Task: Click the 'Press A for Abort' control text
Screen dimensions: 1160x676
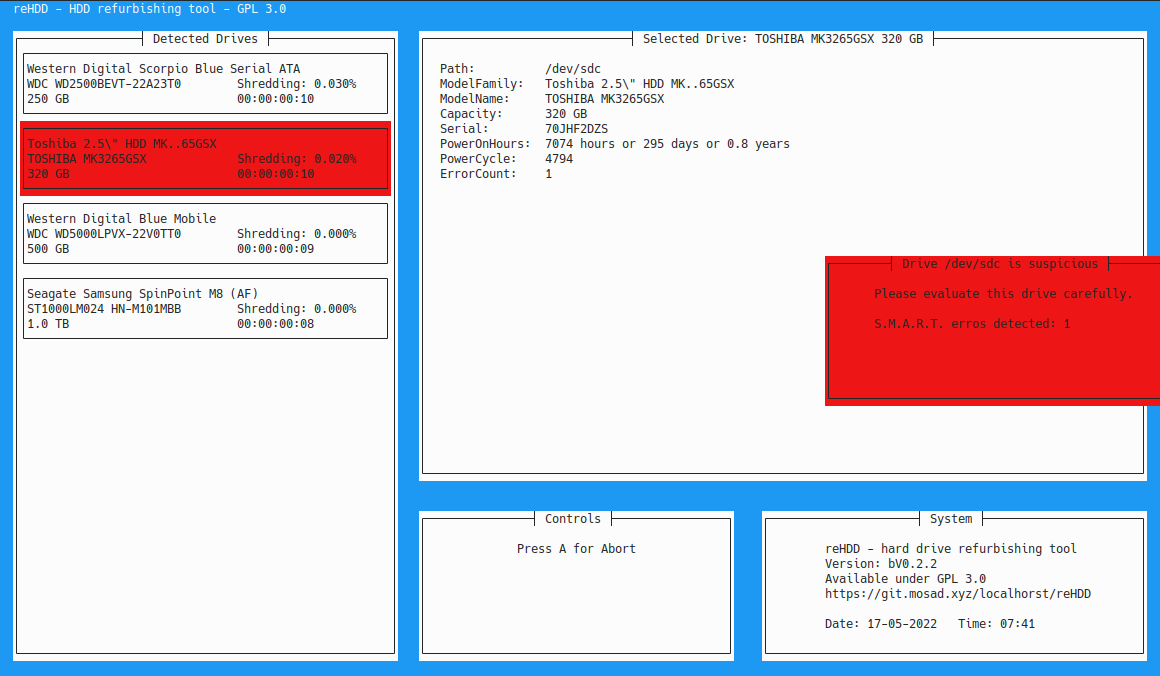Action: tap(576, 548)
